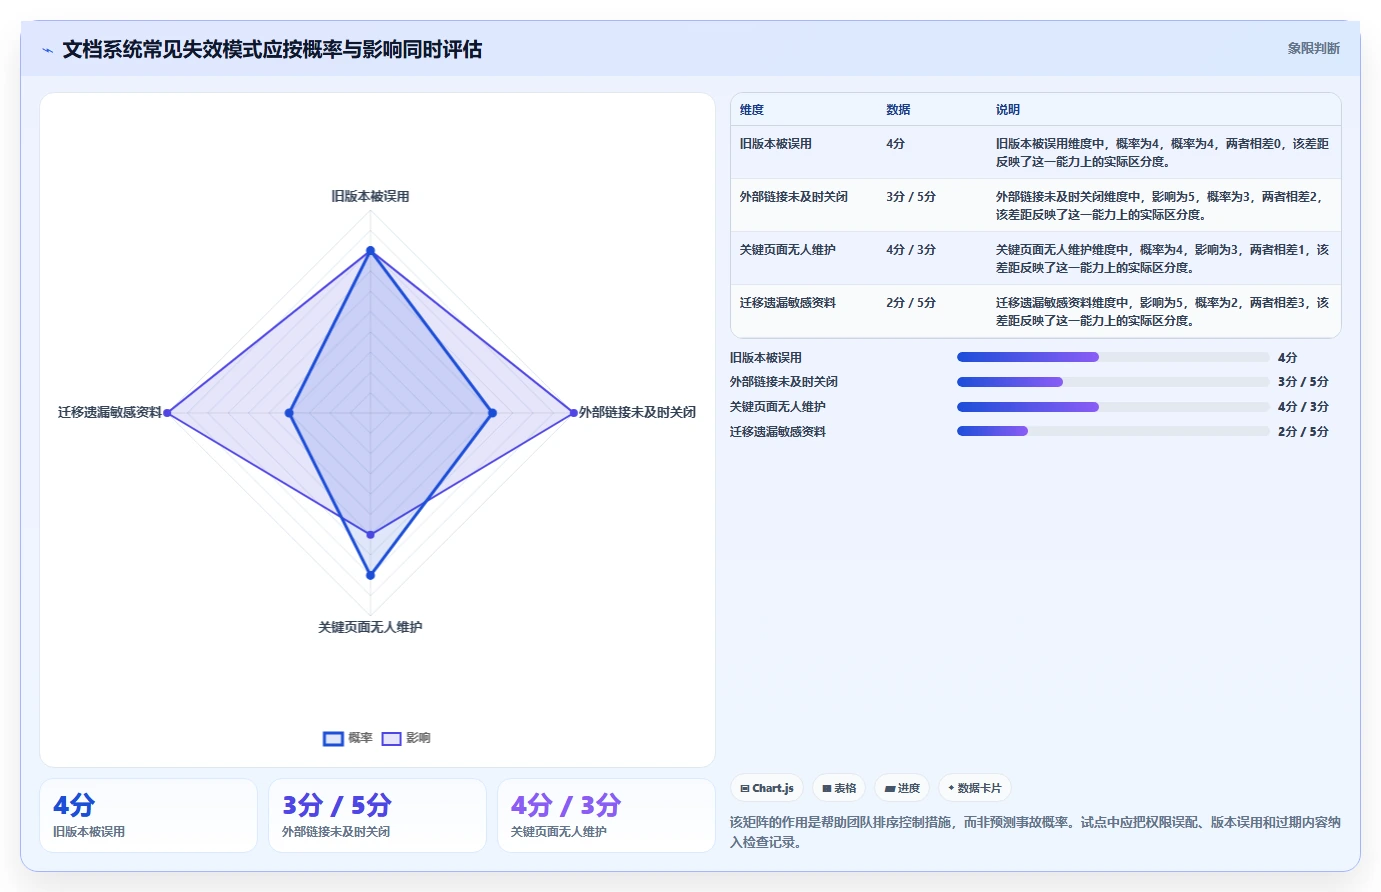1381x892 pixels.
Task: Click the radar axis label 关键页面无人维护
Action: (x=370, y=627)
